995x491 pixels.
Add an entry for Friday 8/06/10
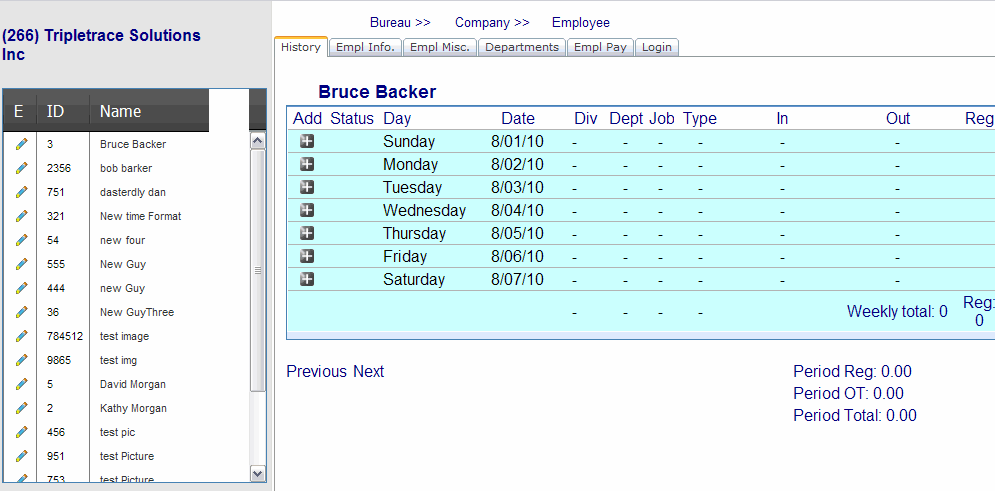point(307,256)
